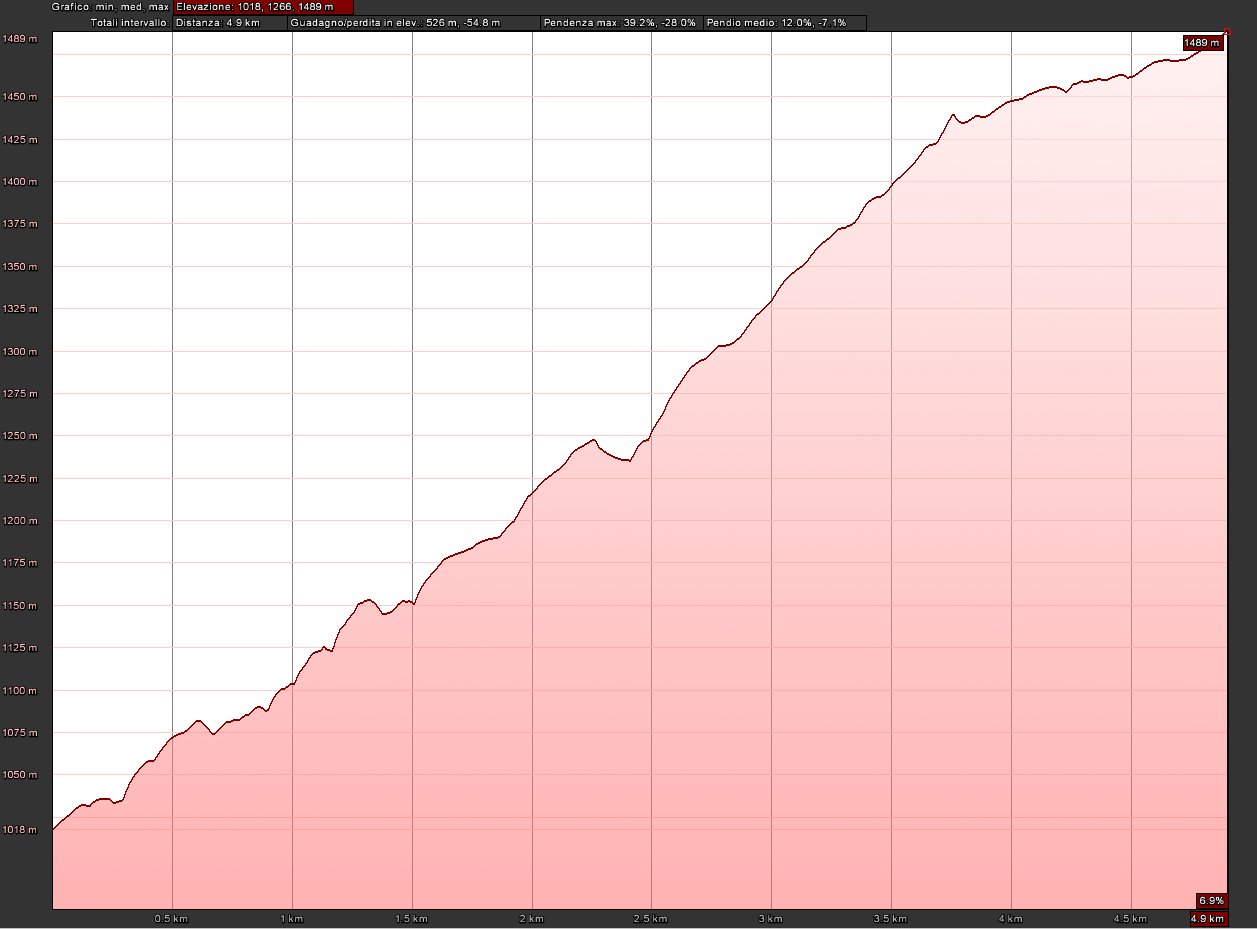Click the 1450 m label on elevation axis
1257x929 pixels.
20,97
